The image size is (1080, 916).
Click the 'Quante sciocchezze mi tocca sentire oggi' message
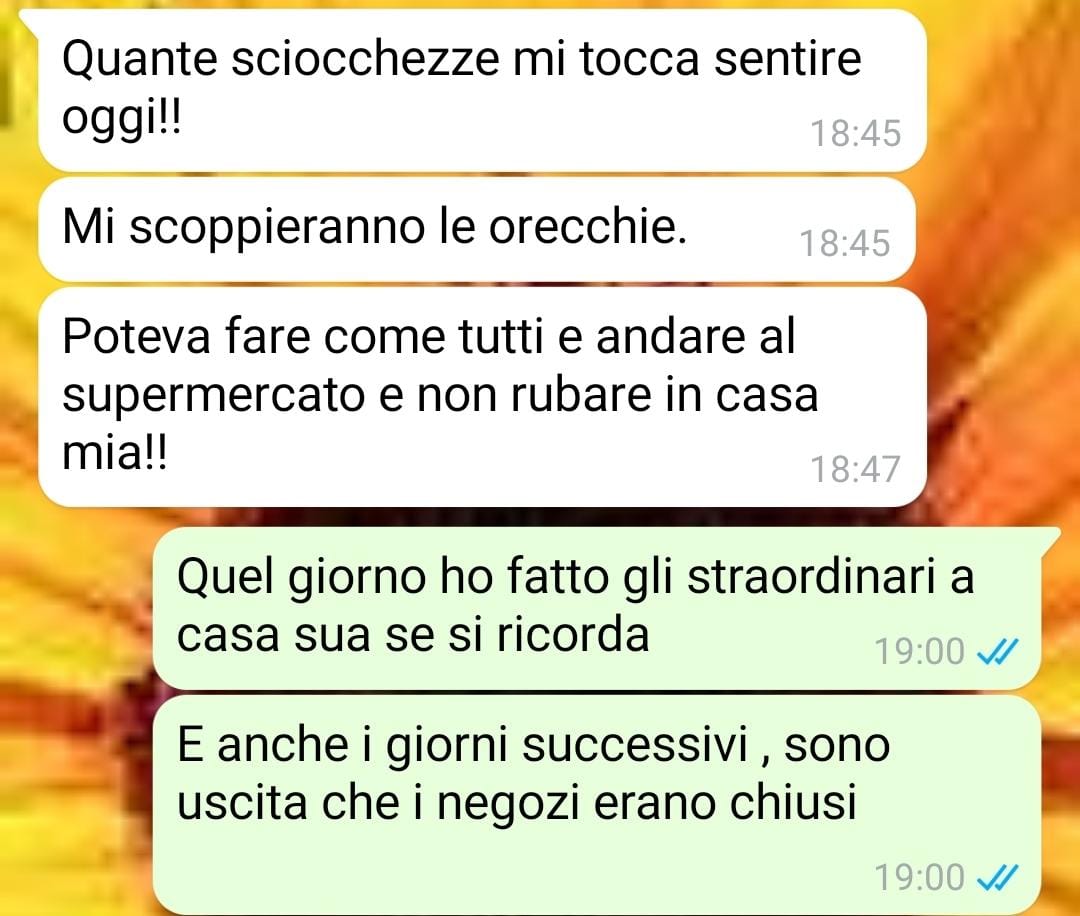tap(482, 90)
